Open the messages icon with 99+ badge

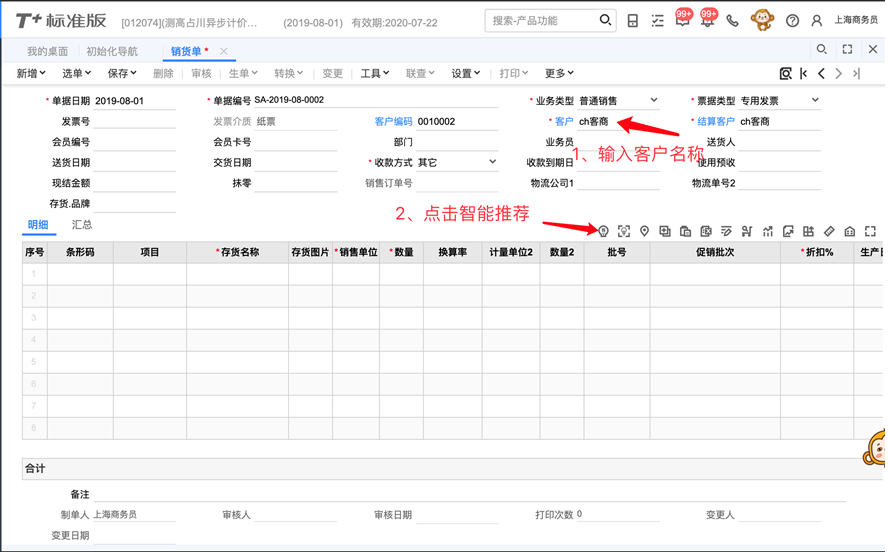(x=682, y=19)
